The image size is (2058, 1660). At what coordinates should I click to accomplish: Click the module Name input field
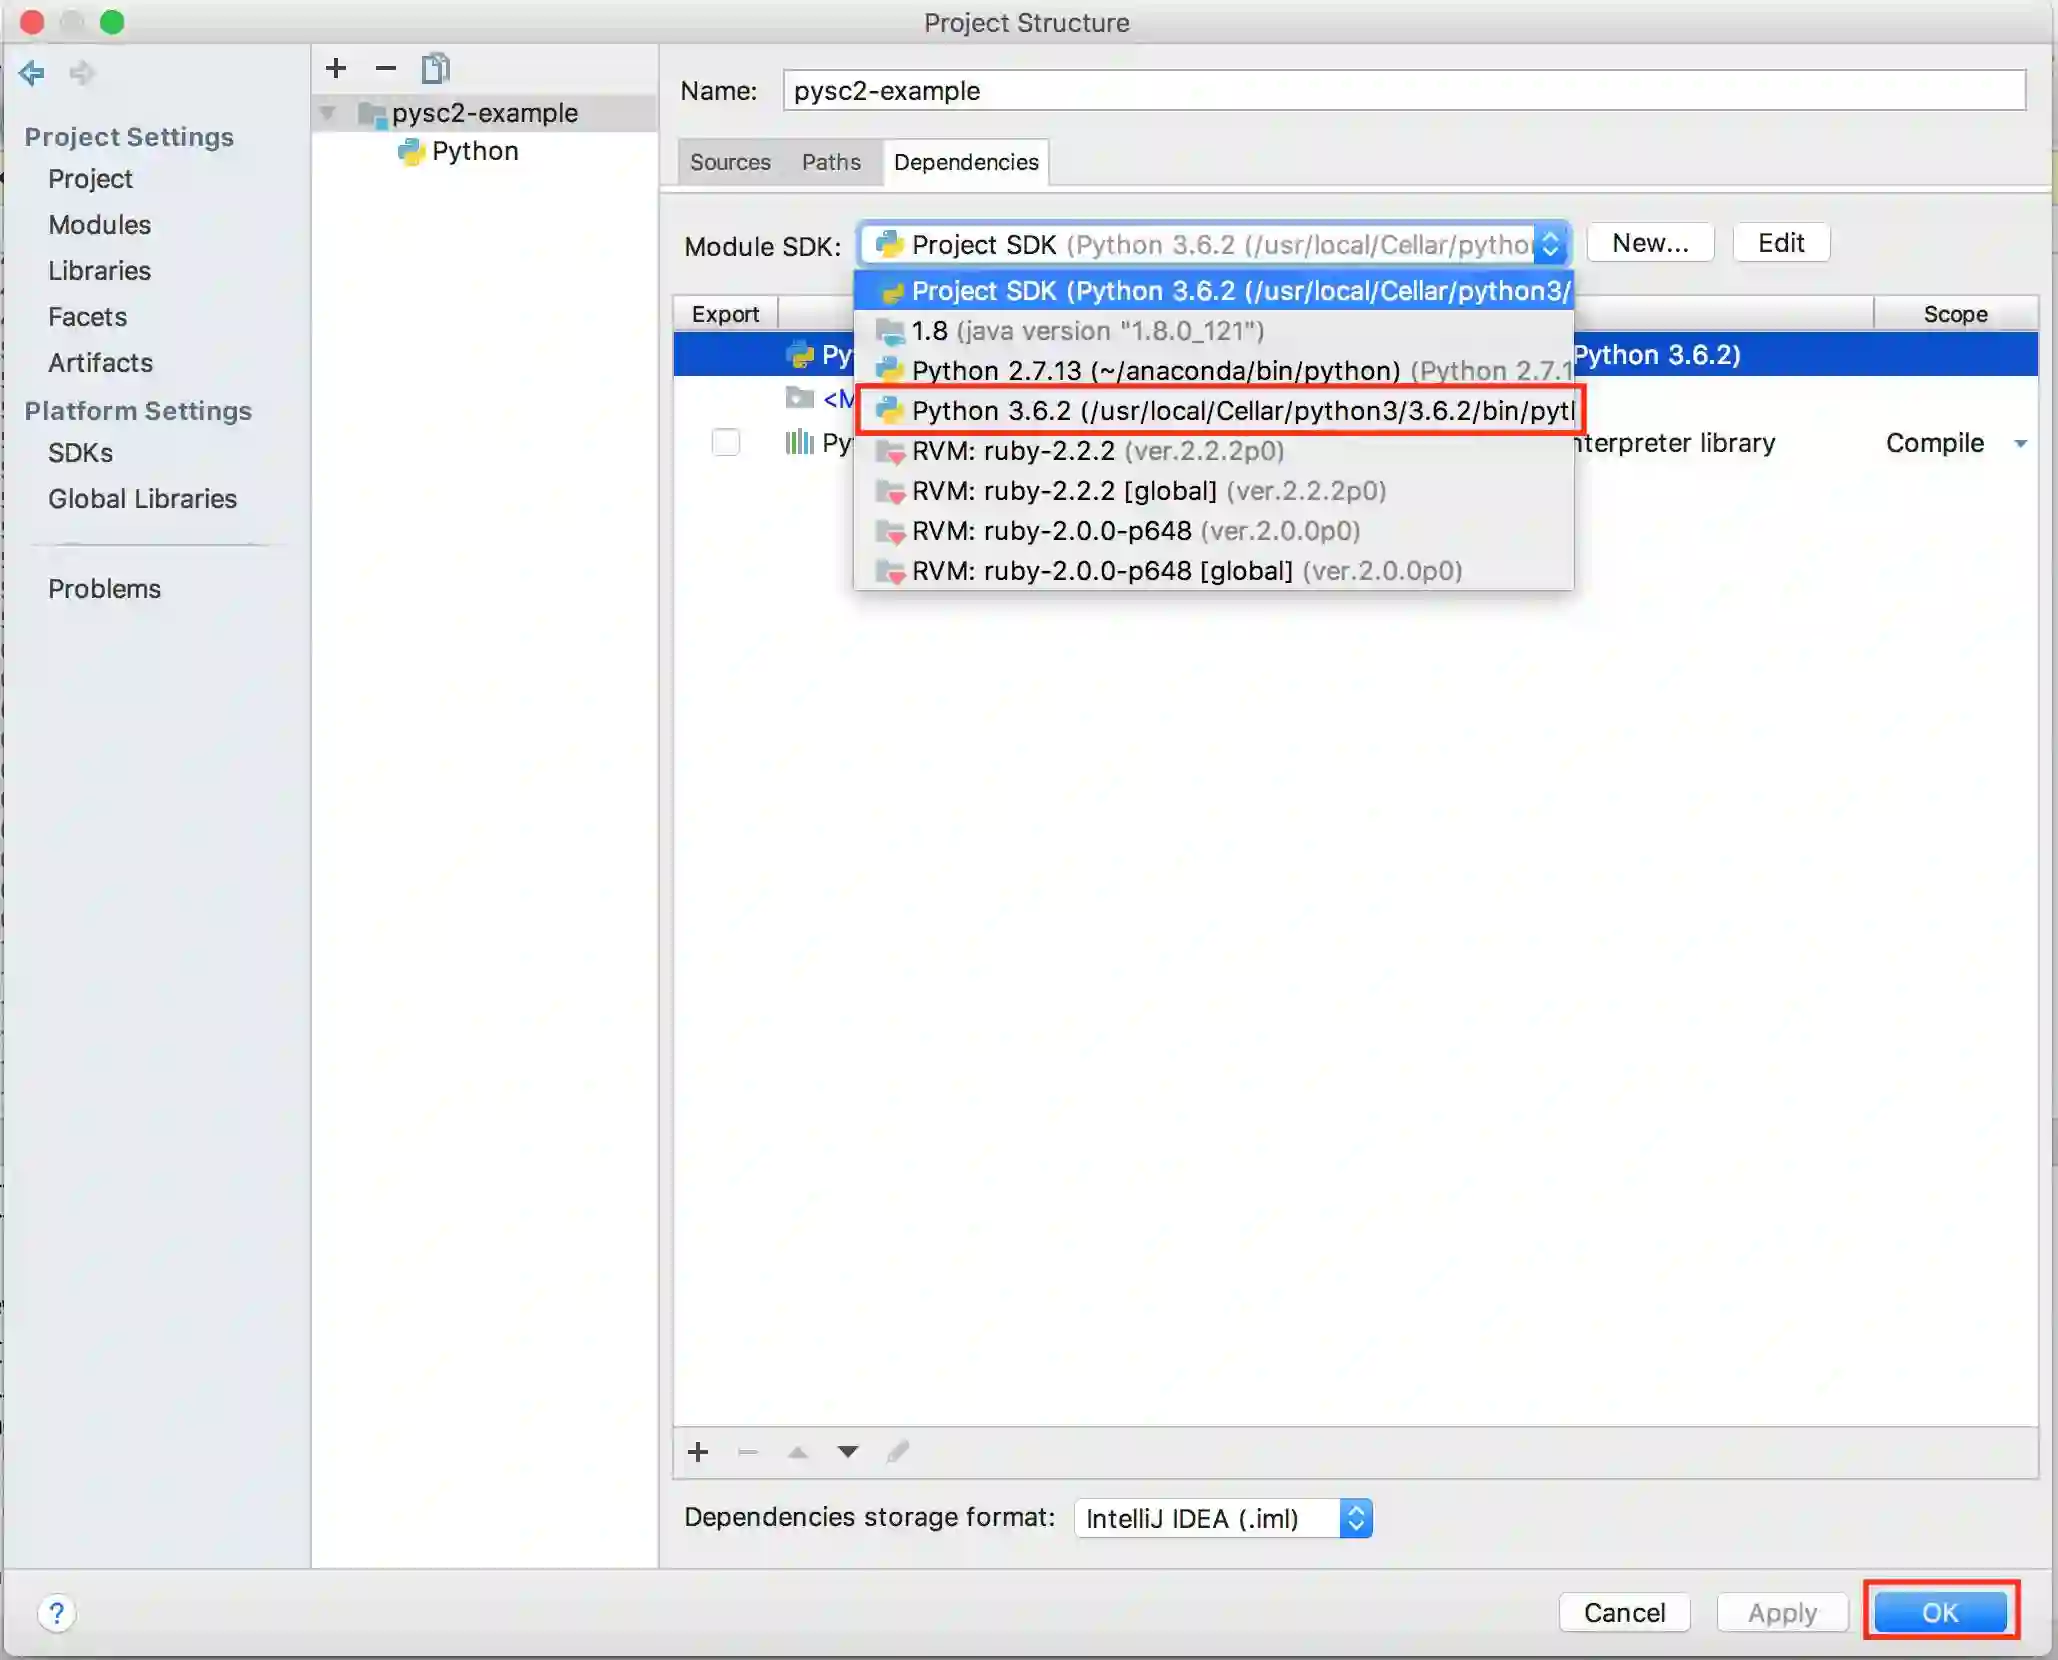1403,91
